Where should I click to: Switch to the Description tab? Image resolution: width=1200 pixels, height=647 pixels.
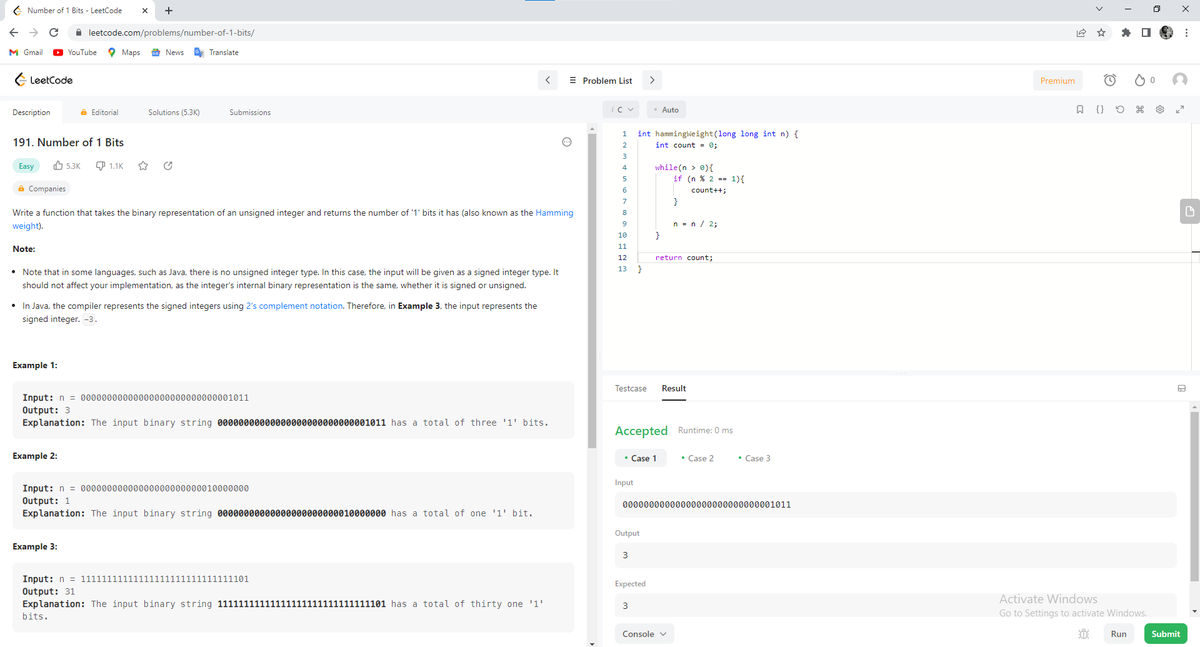pos(31,112)
